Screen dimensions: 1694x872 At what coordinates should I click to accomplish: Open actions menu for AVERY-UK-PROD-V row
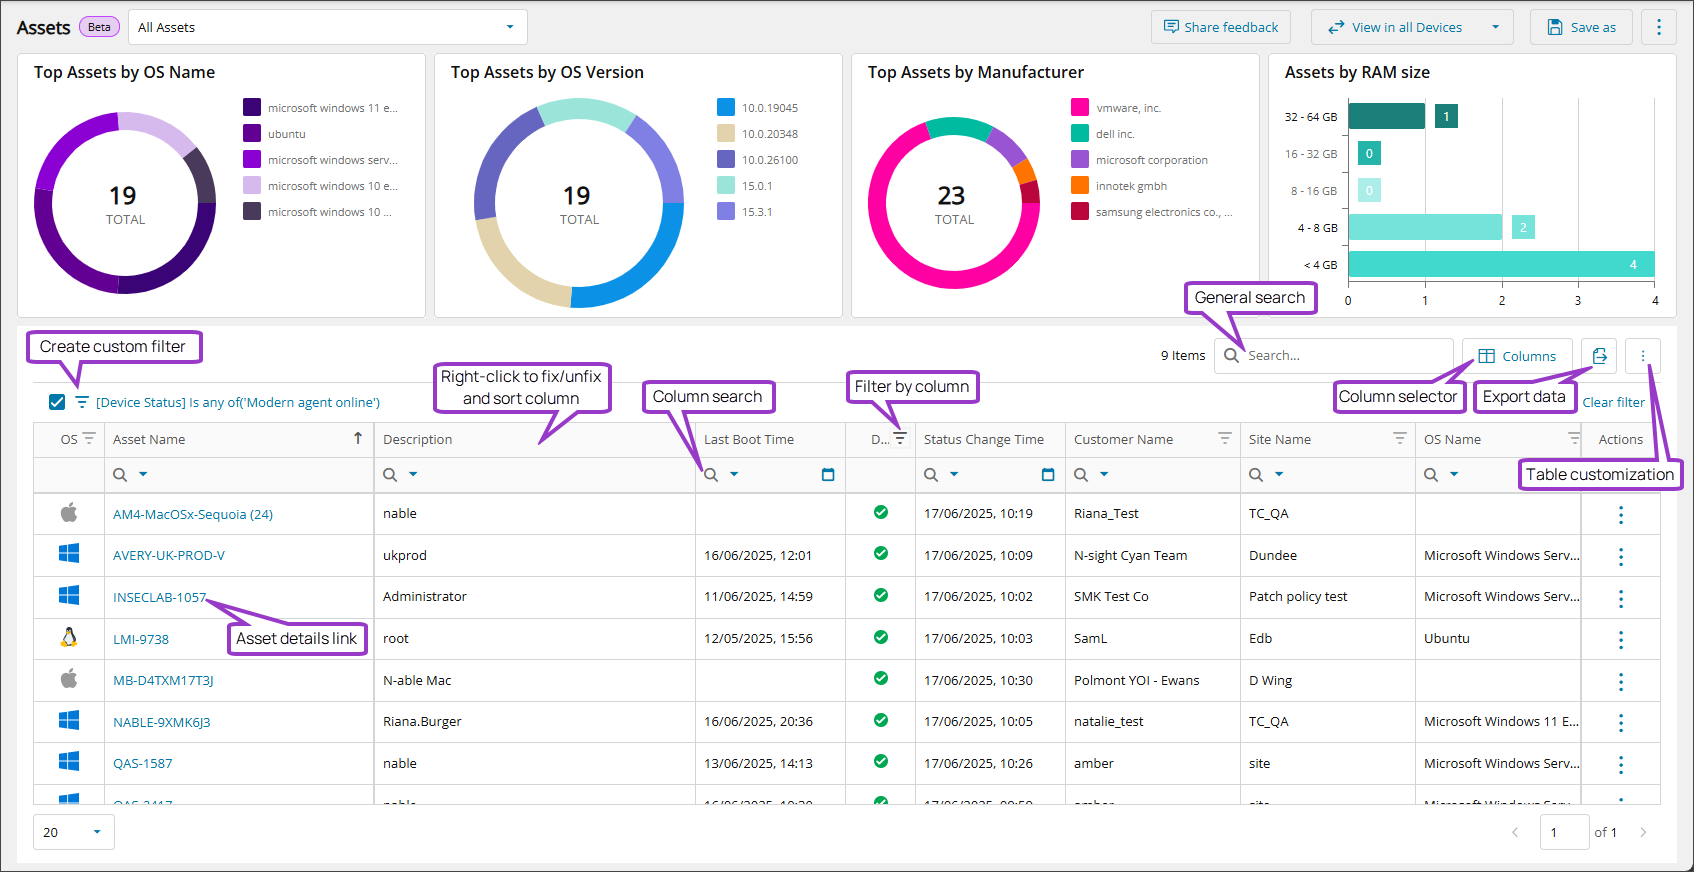click(1620, 556)
